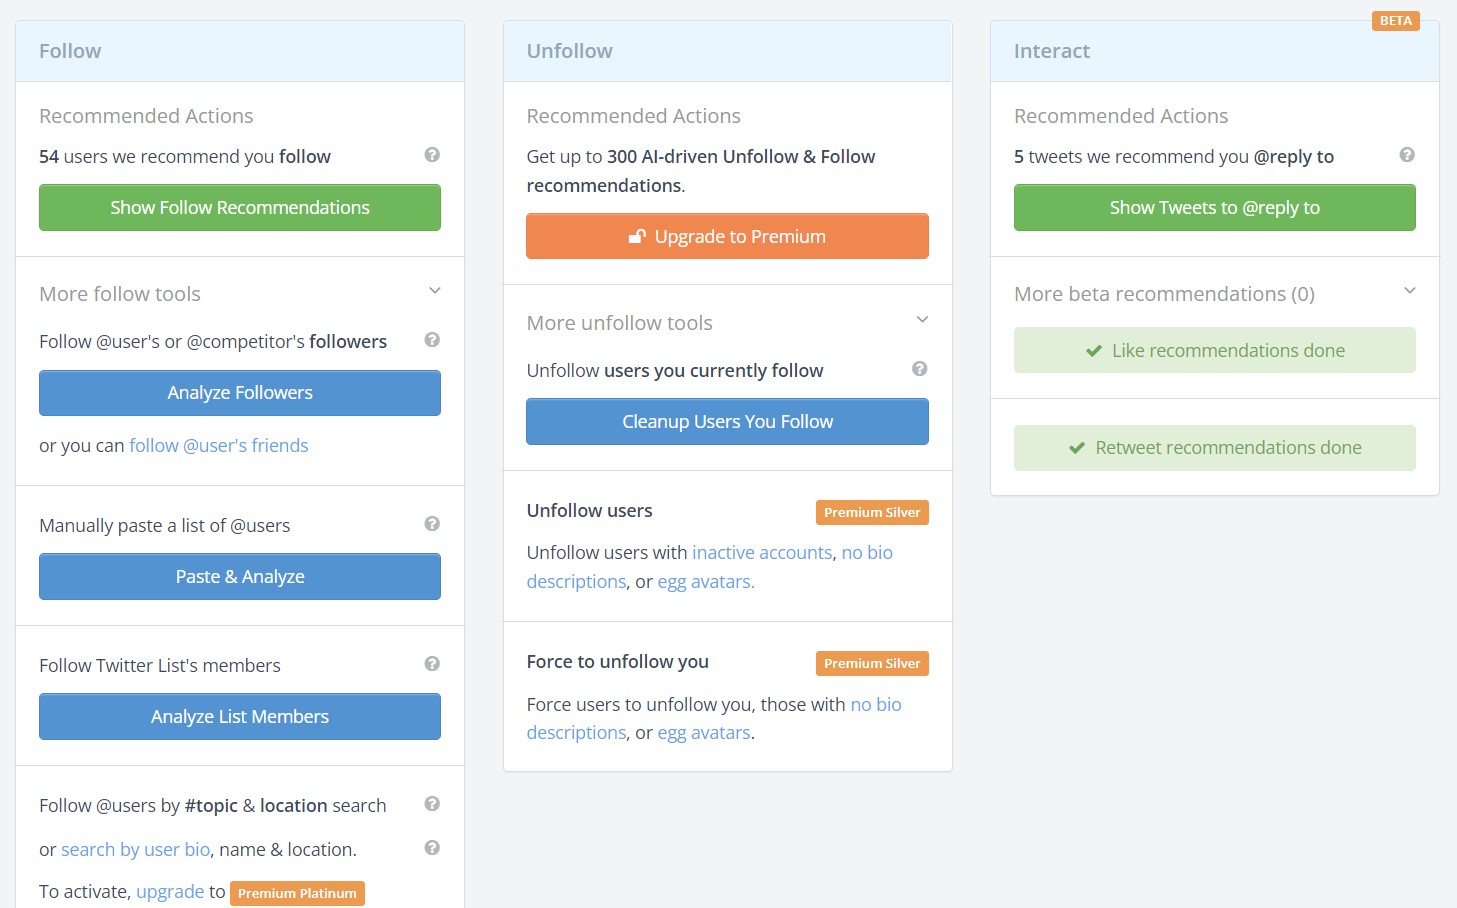Collapse the More unfollow tools section
Viewport: 1457px width, 908px height.
(922, 320)
